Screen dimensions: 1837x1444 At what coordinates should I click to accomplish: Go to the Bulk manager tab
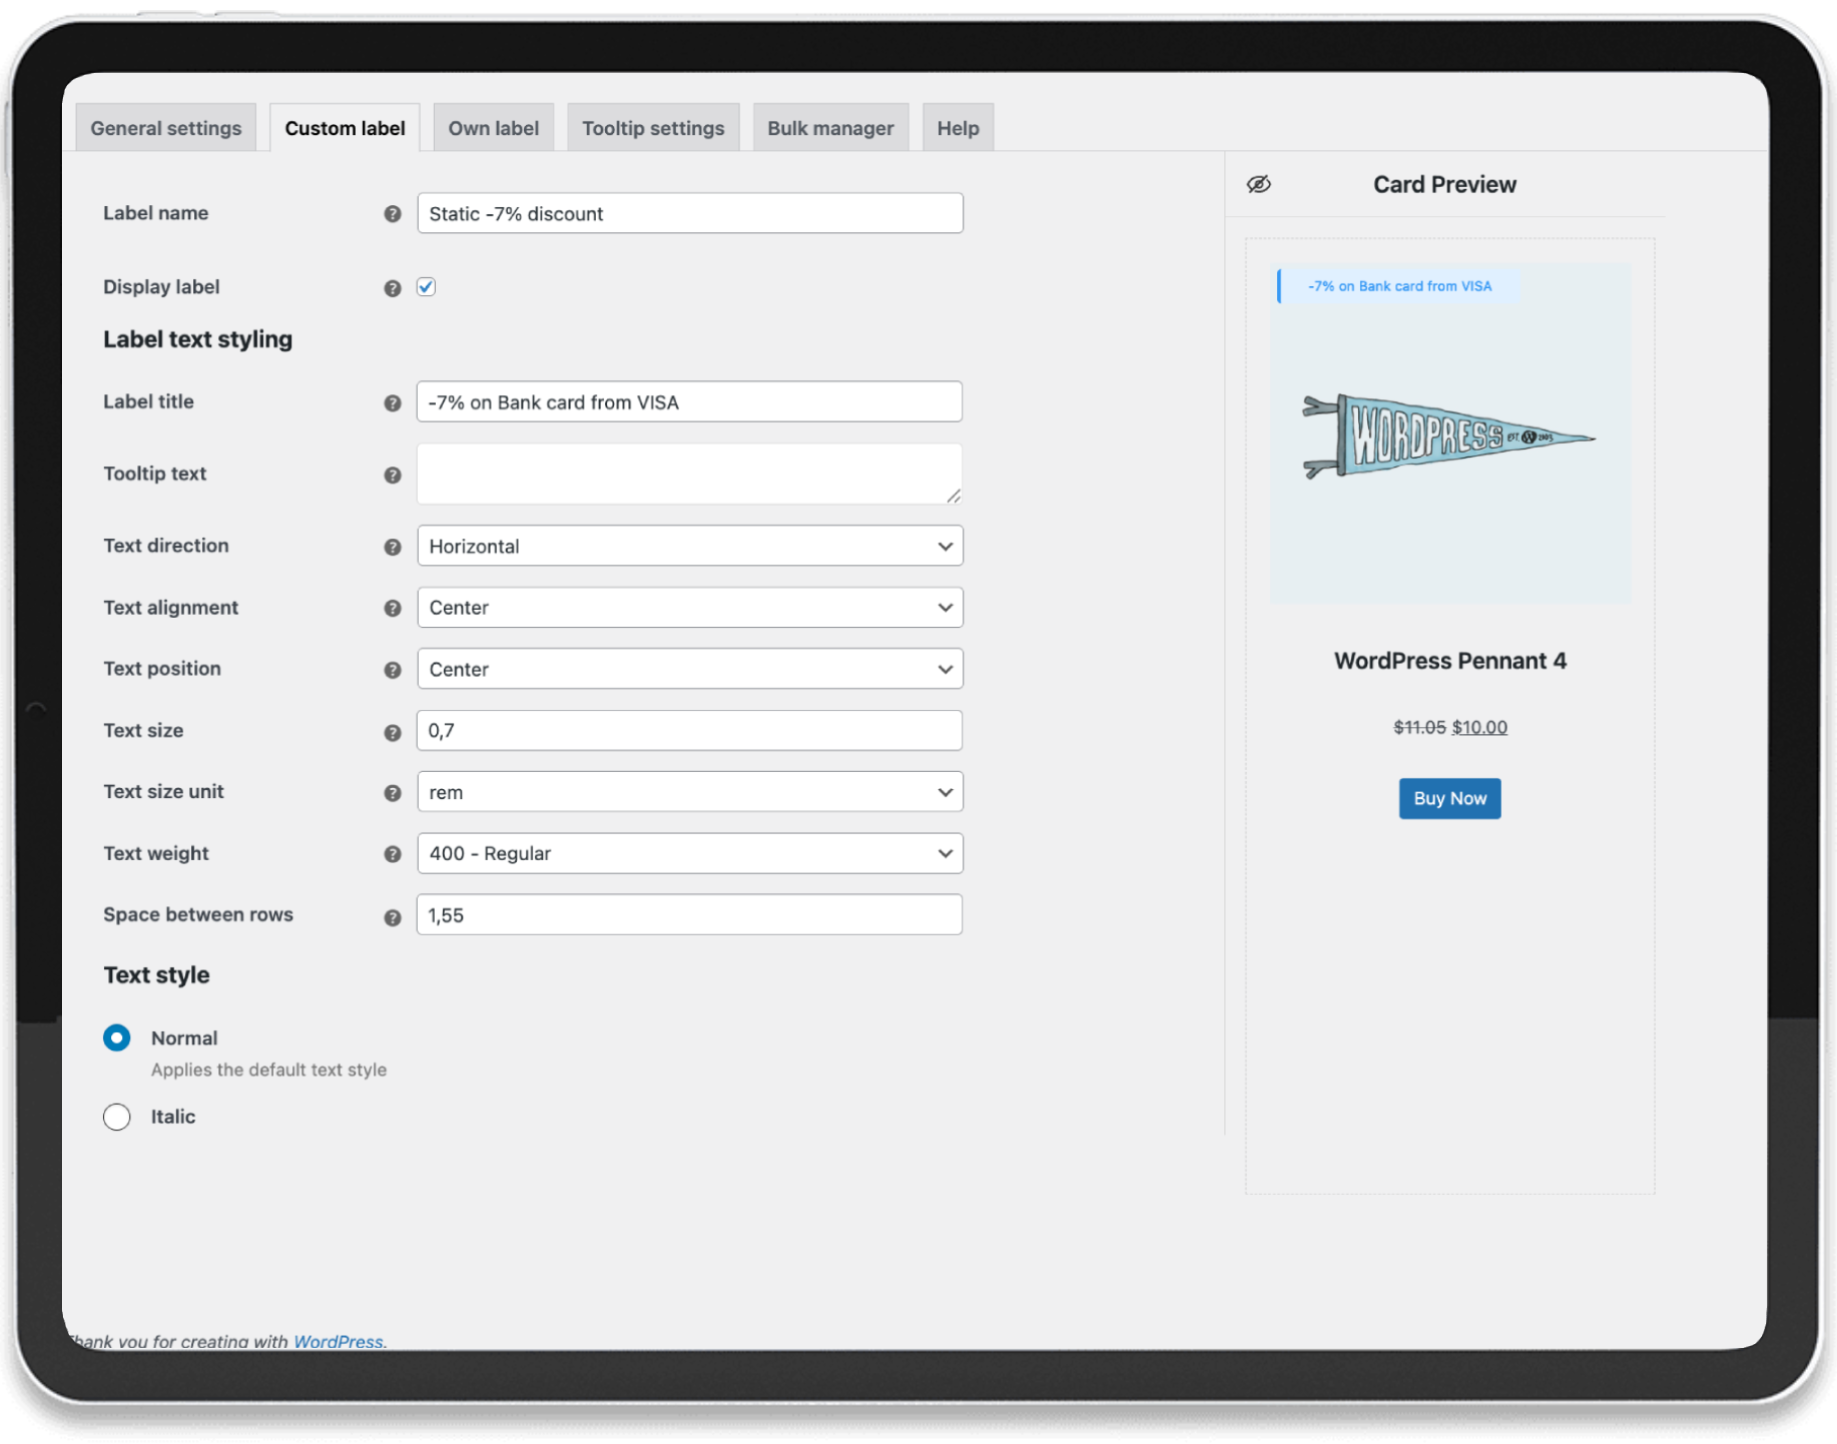tap(831, 128)
